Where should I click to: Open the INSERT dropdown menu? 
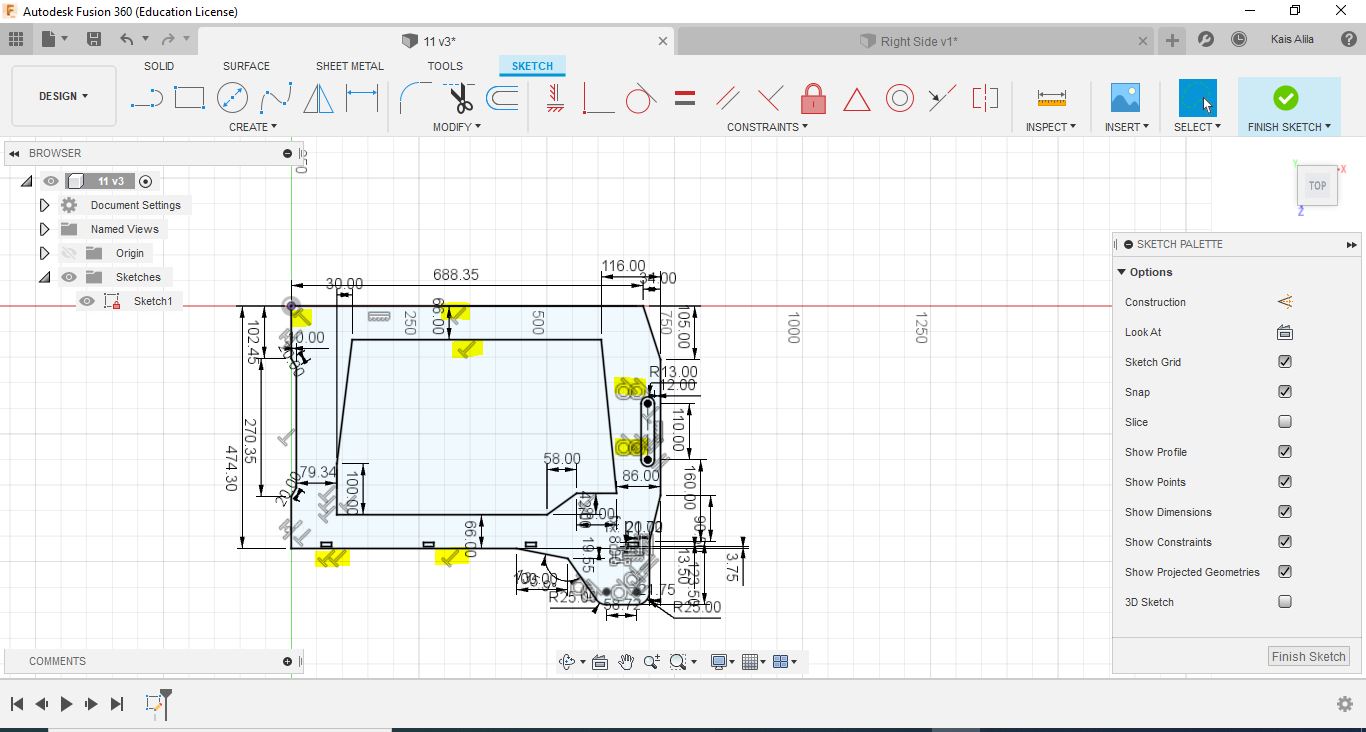click(1127, 127)
